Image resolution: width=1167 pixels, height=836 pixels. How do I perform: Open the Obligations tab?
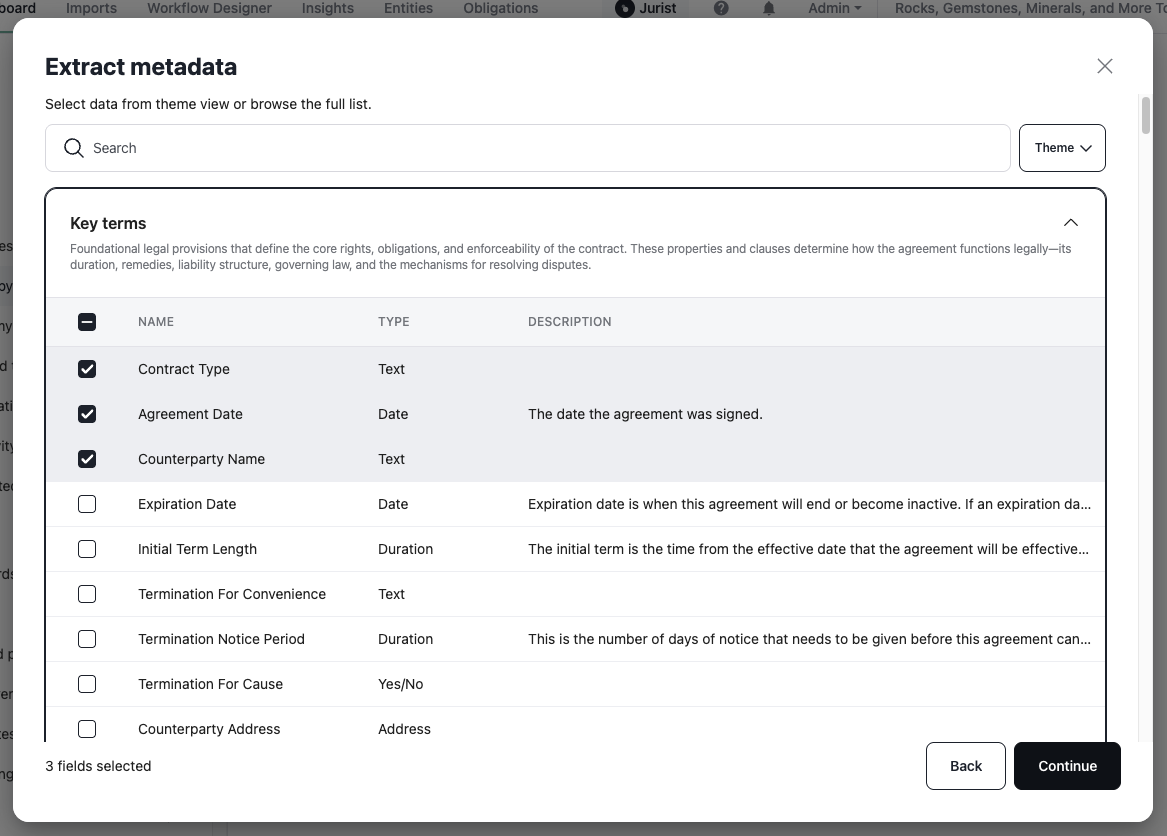(x=500, y=8)
